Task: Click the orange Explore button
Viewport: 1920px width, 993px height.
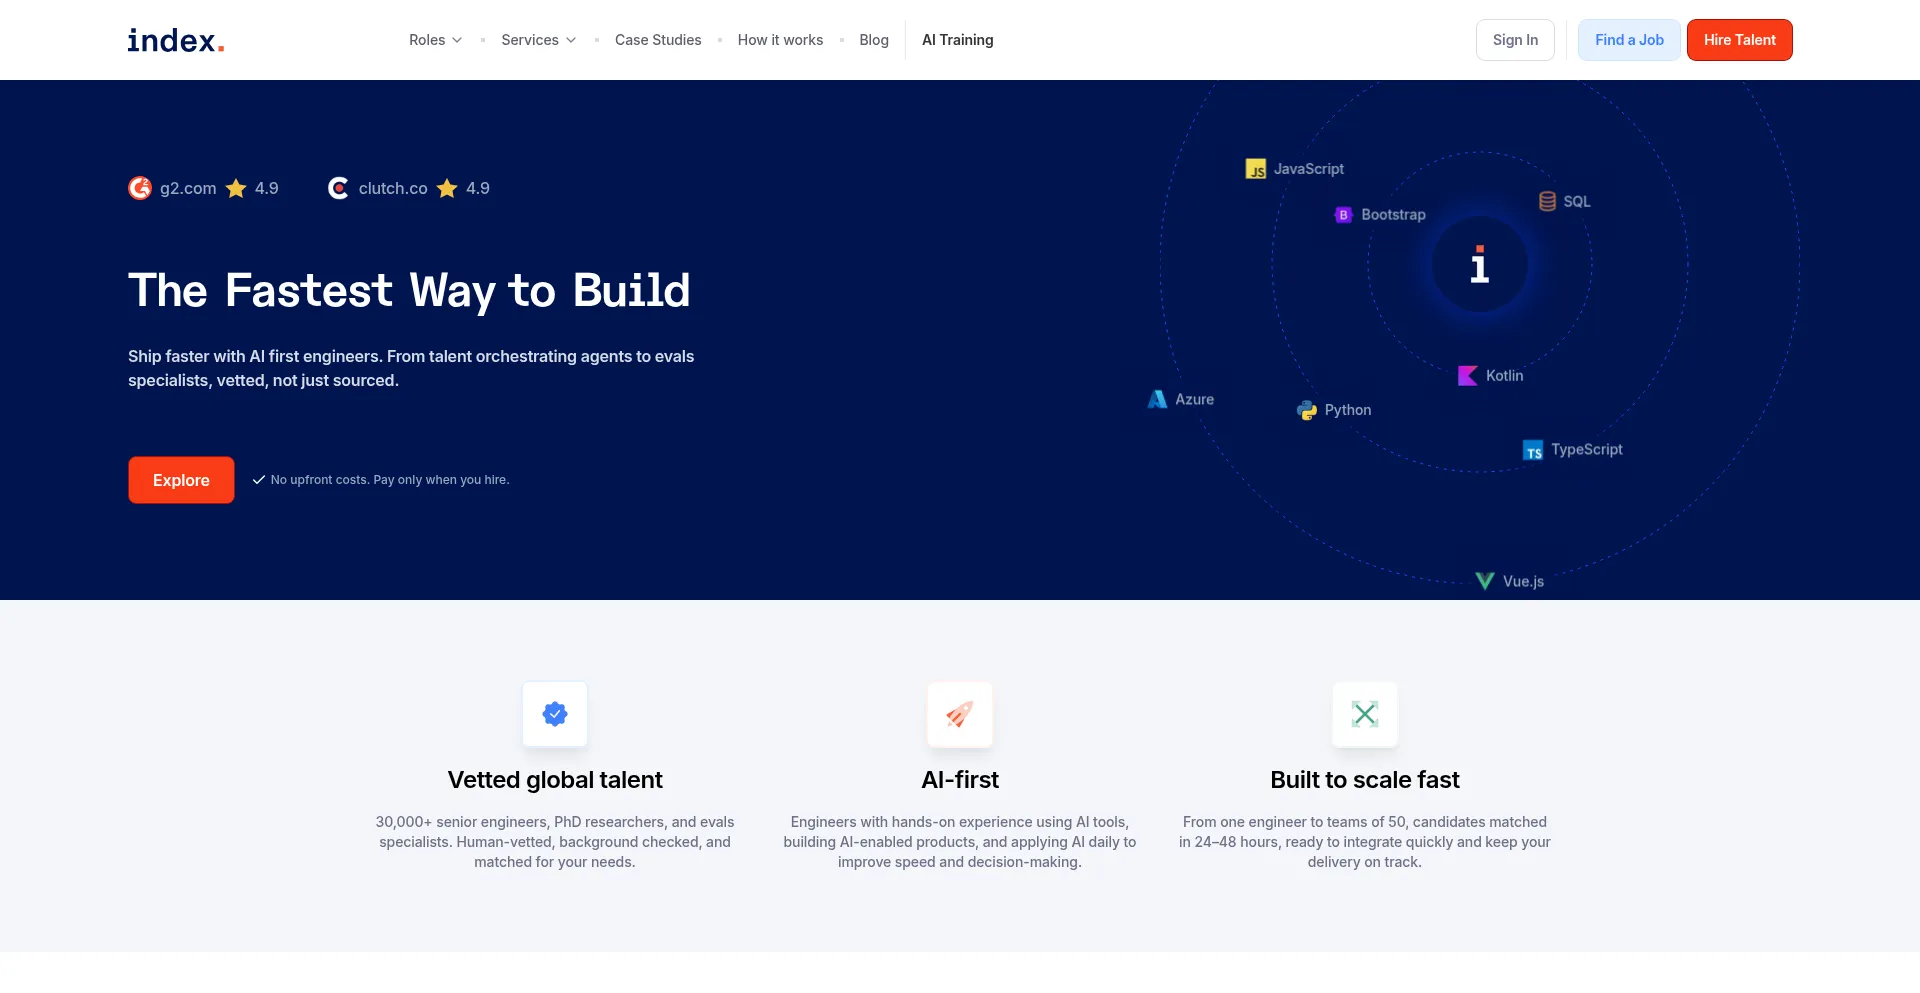Action: 181,480
